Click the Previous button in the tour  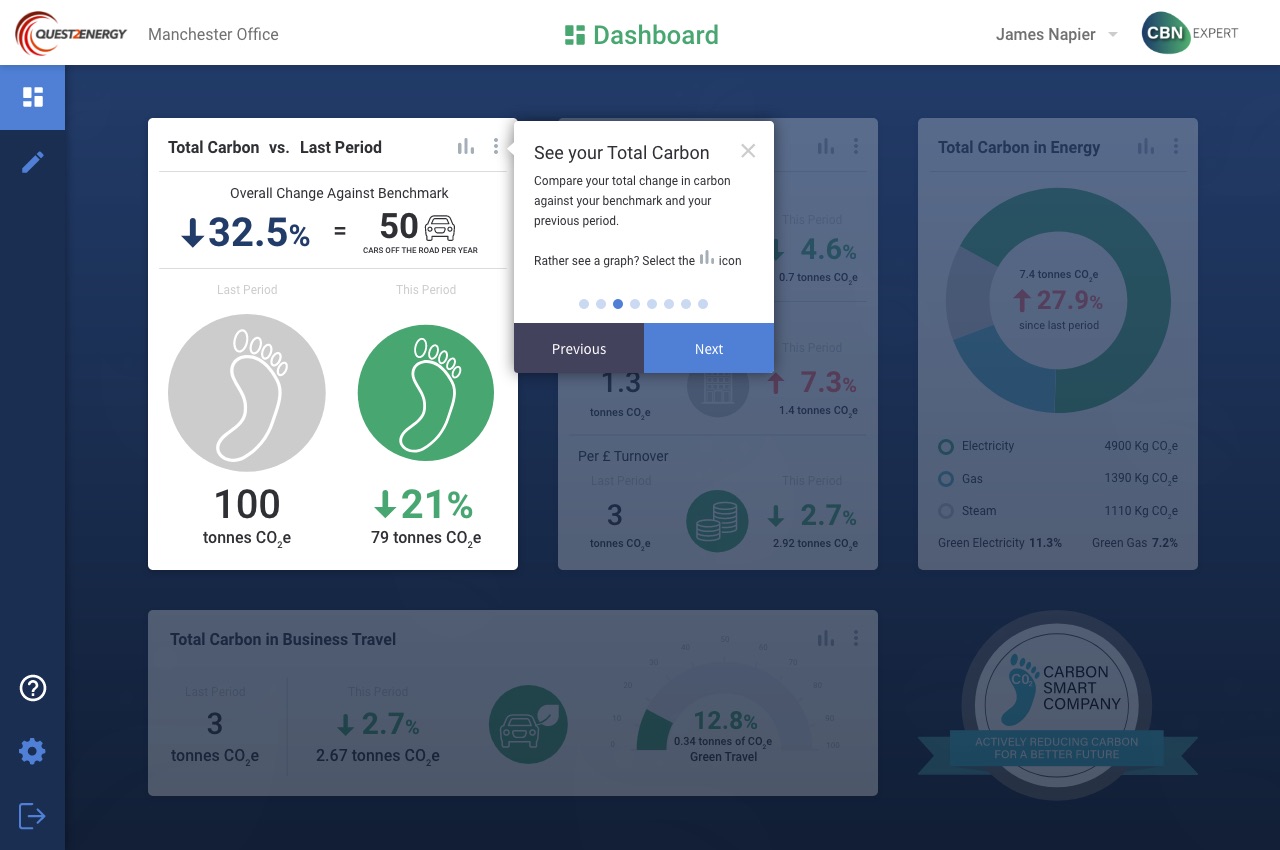[579, 349]
